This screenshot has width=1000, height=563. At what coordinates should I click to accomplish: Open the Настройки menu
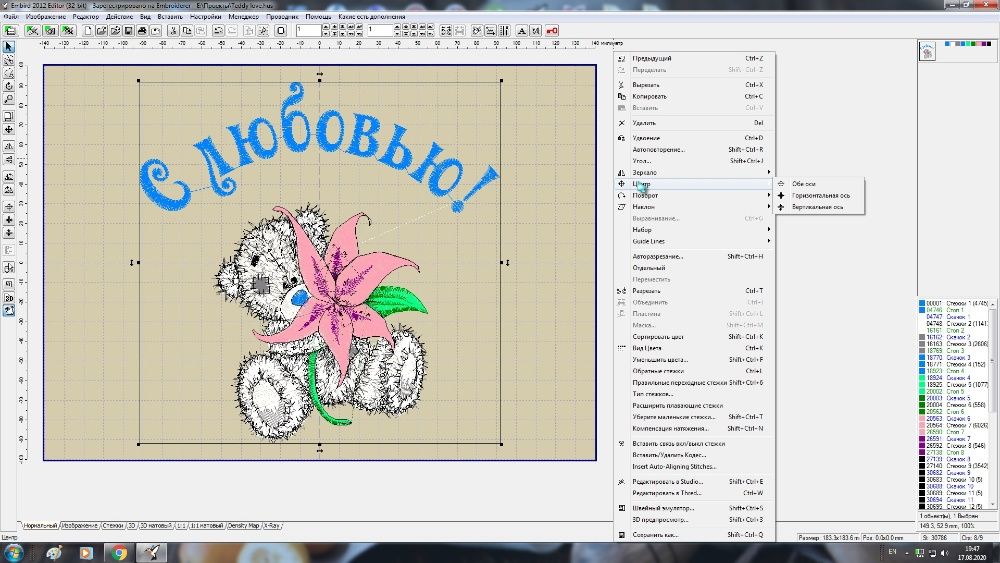click(x=205, y=17)
